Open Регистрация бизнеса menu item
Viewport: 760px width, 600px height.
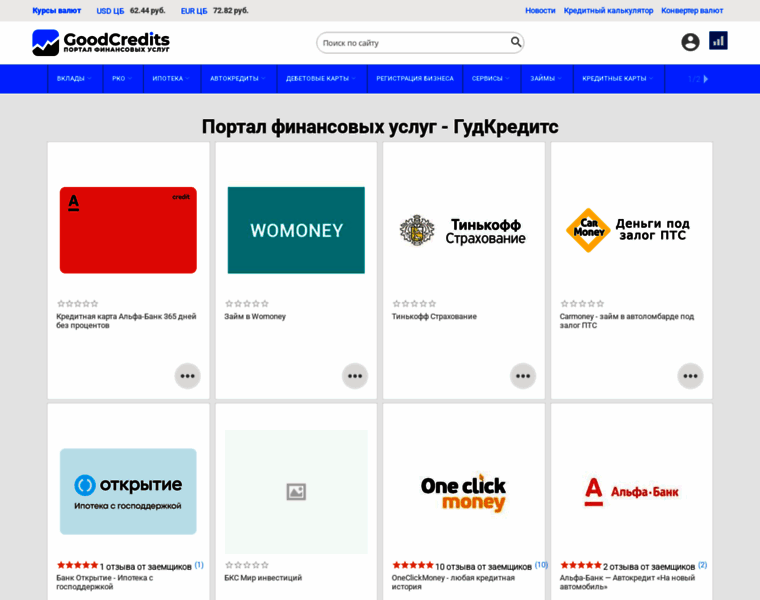point(415,79)
